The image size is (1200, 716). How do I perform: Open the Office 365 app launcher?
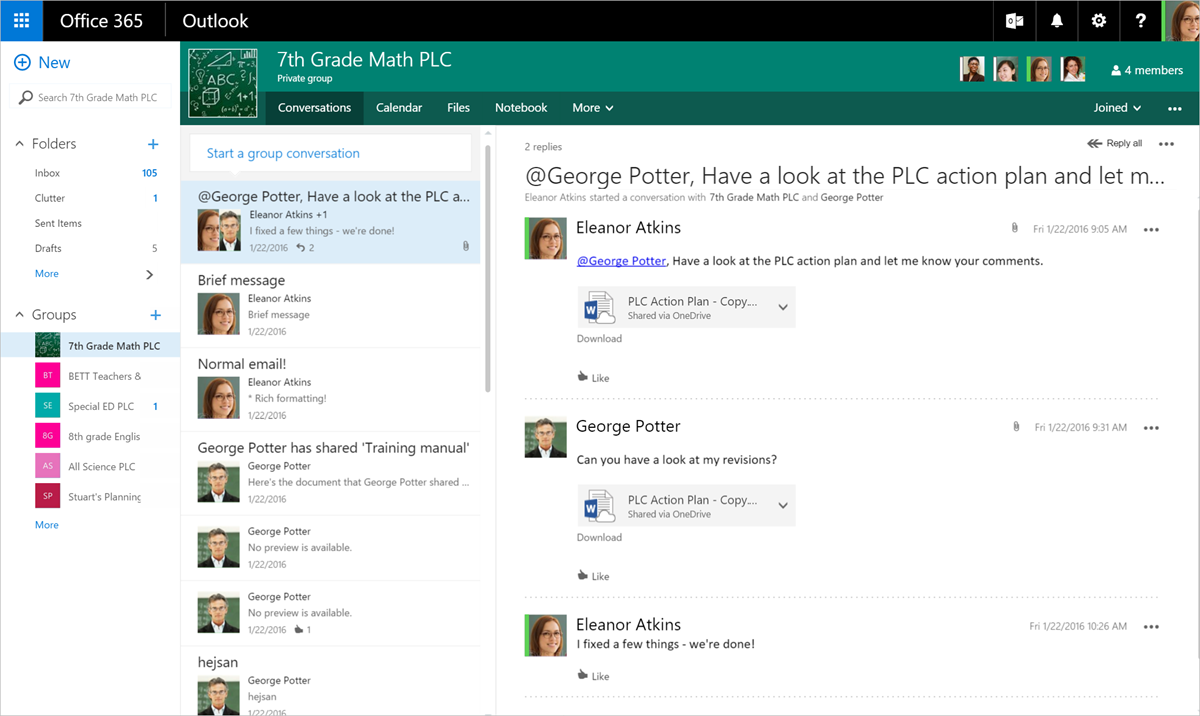pos(21,20)
